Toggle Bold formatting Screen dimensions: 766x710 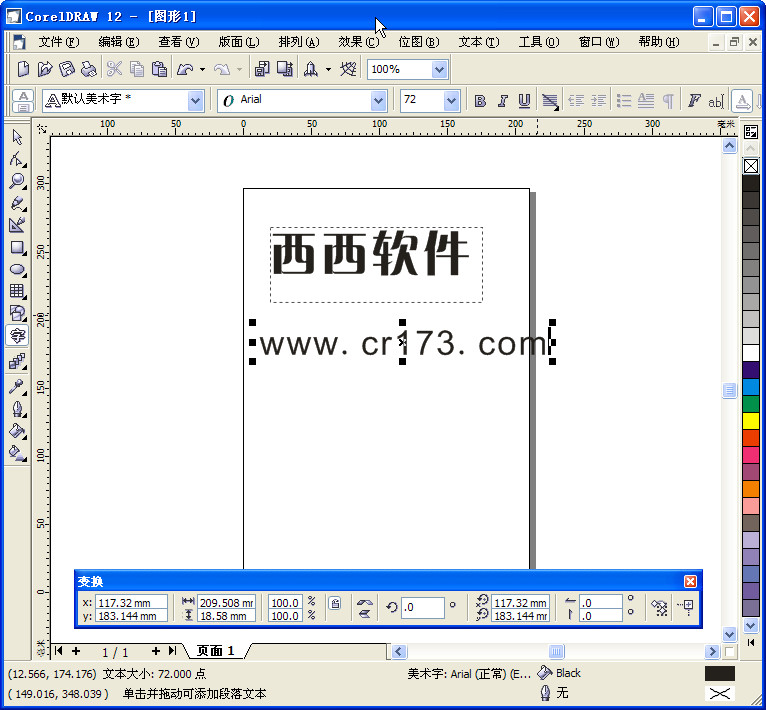pos(480,101)
